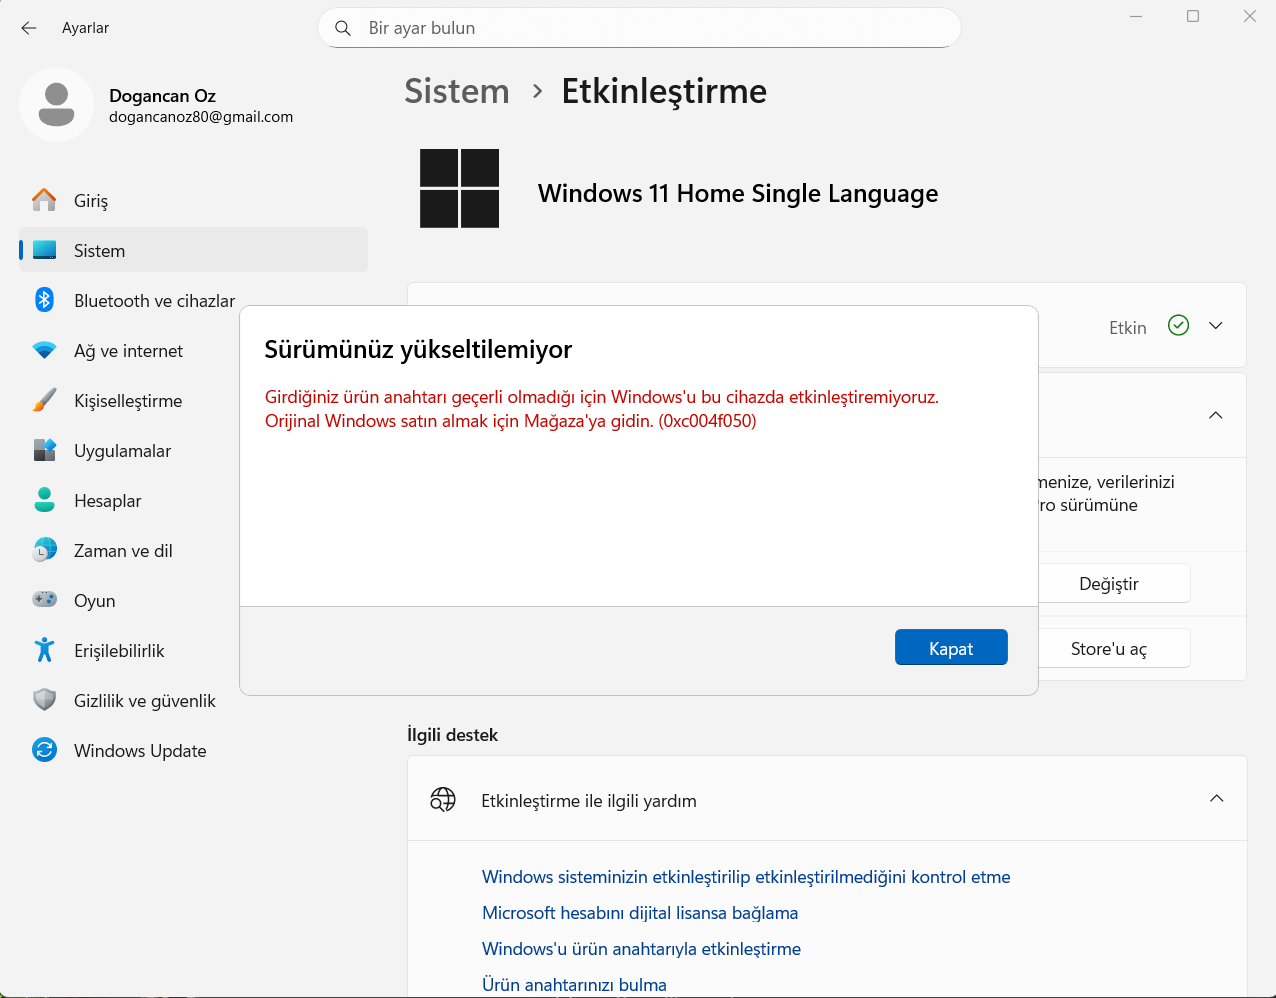This screenshot has height=998, width=1276.
Task: Focus the Bir ayar bulun search field
Action: 639,28
